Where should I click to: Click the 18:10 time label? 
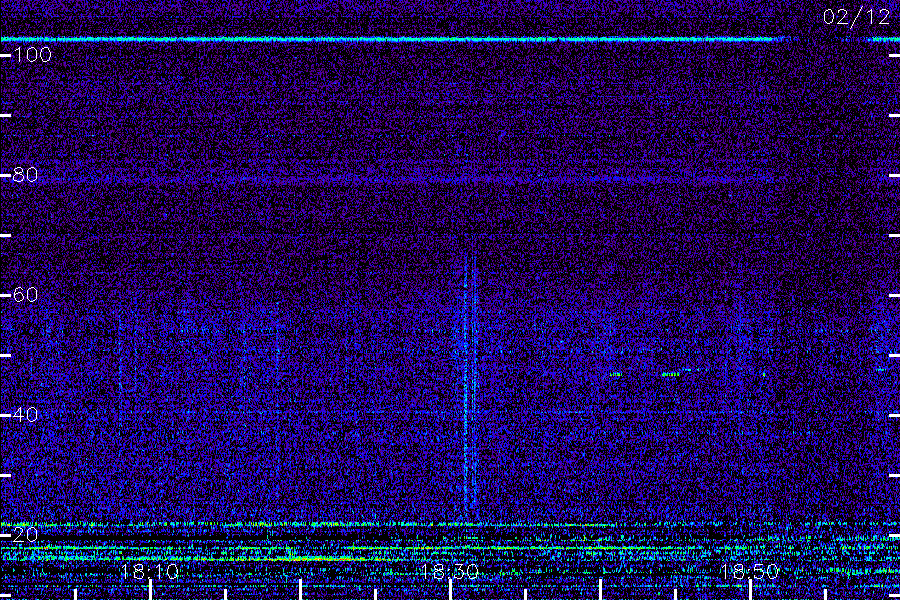click(x=150, y=572)
